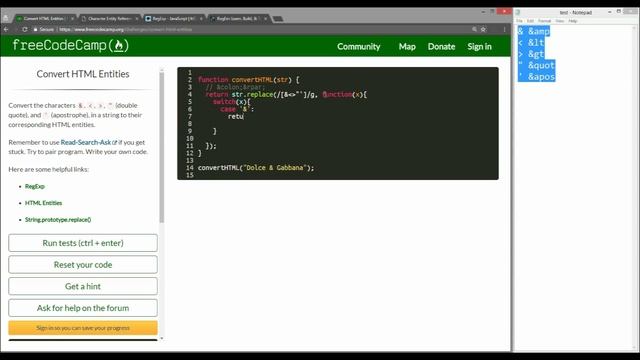Open the HTML Entities helpful link
Screen dimensions: 640x360
[43, 203]
